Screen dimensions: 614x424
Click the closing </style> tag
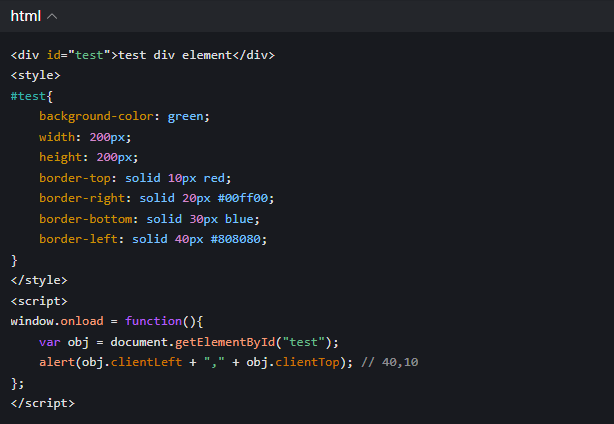pyautogui.click(x=39, y=280)
